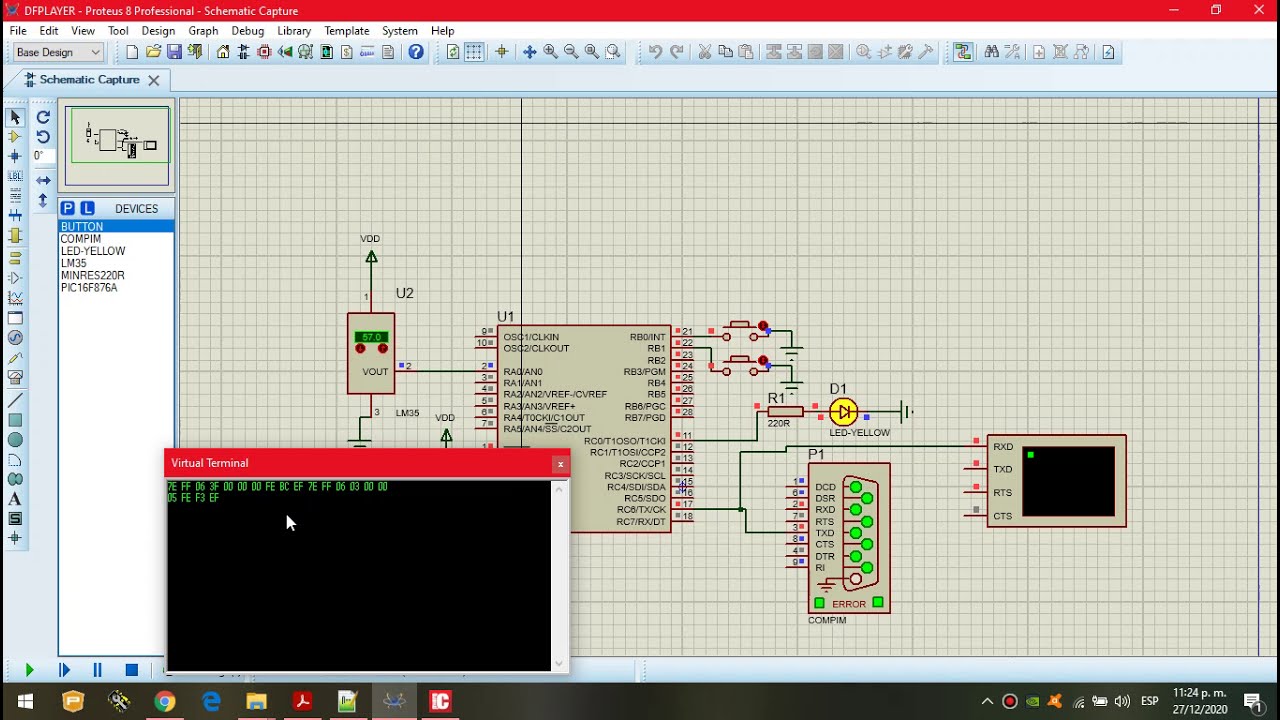This screenshot has height=720, width=1280.
Task: Open the Windows Start menu
Action: click(x=25, y=701)
